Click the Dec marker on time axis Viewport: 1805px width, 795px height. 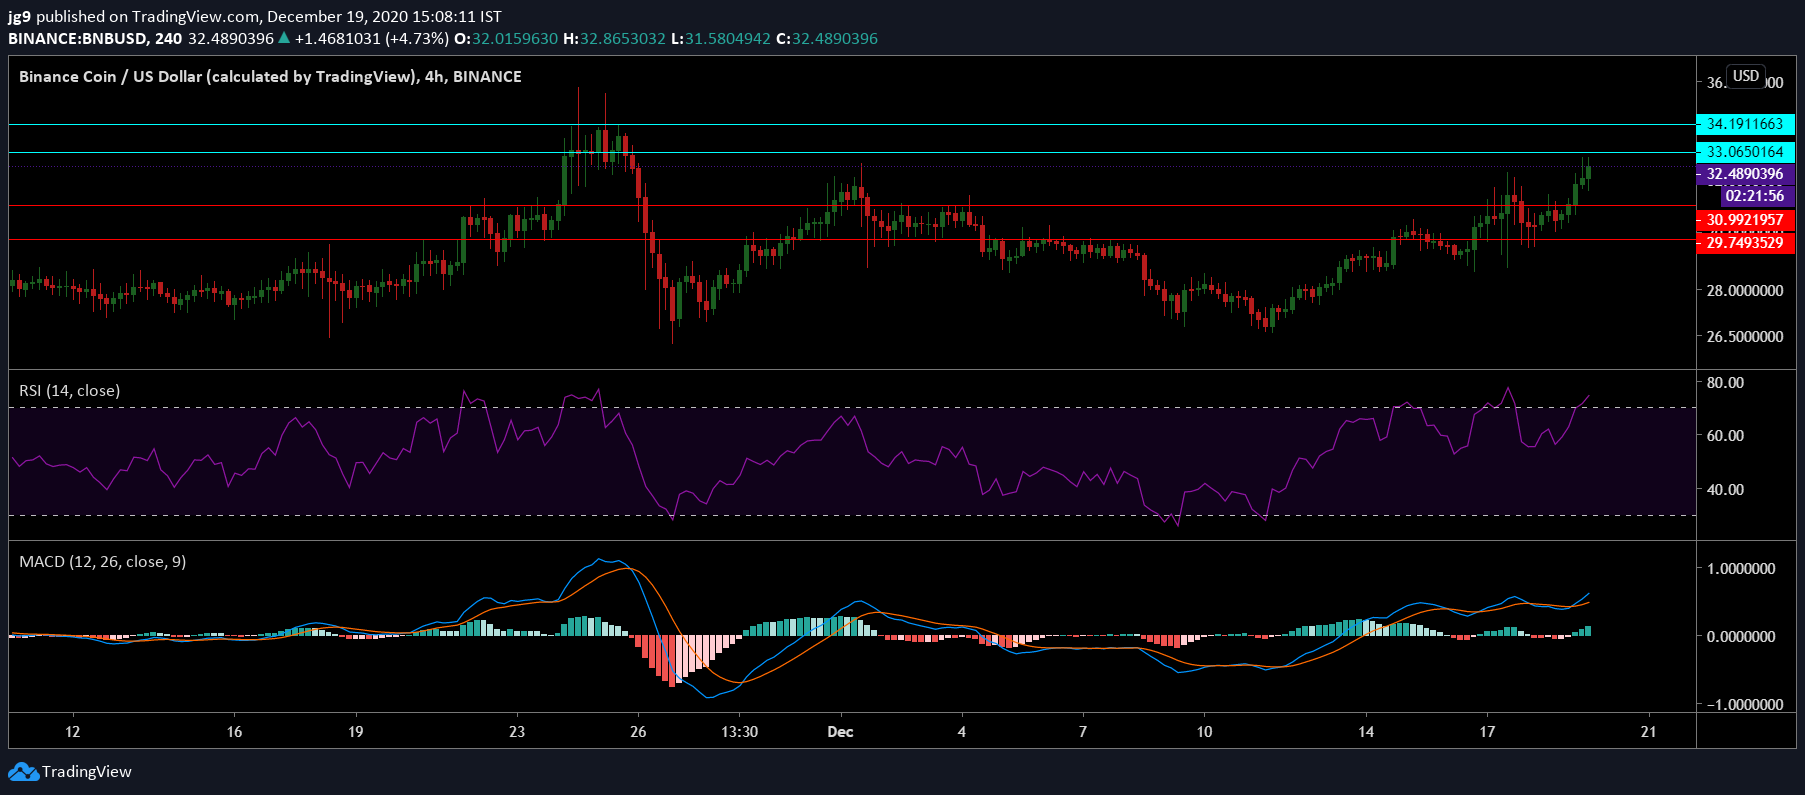coord(841,732)
